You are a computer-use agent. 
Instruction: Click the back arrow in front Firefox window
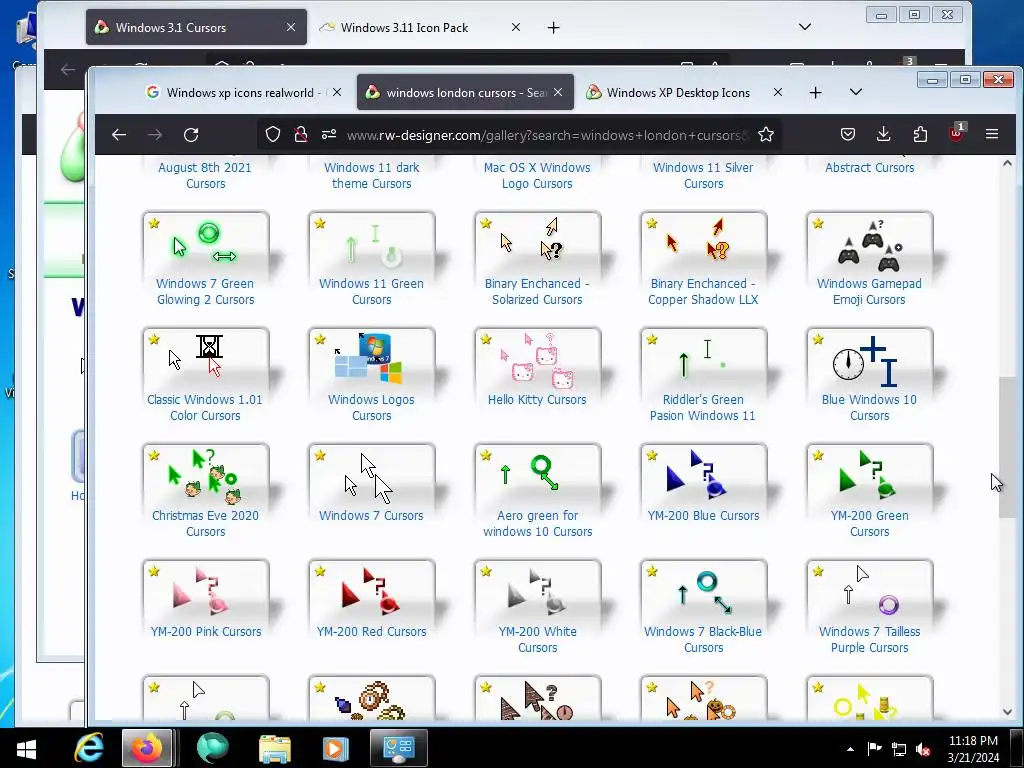click(118, 135)
